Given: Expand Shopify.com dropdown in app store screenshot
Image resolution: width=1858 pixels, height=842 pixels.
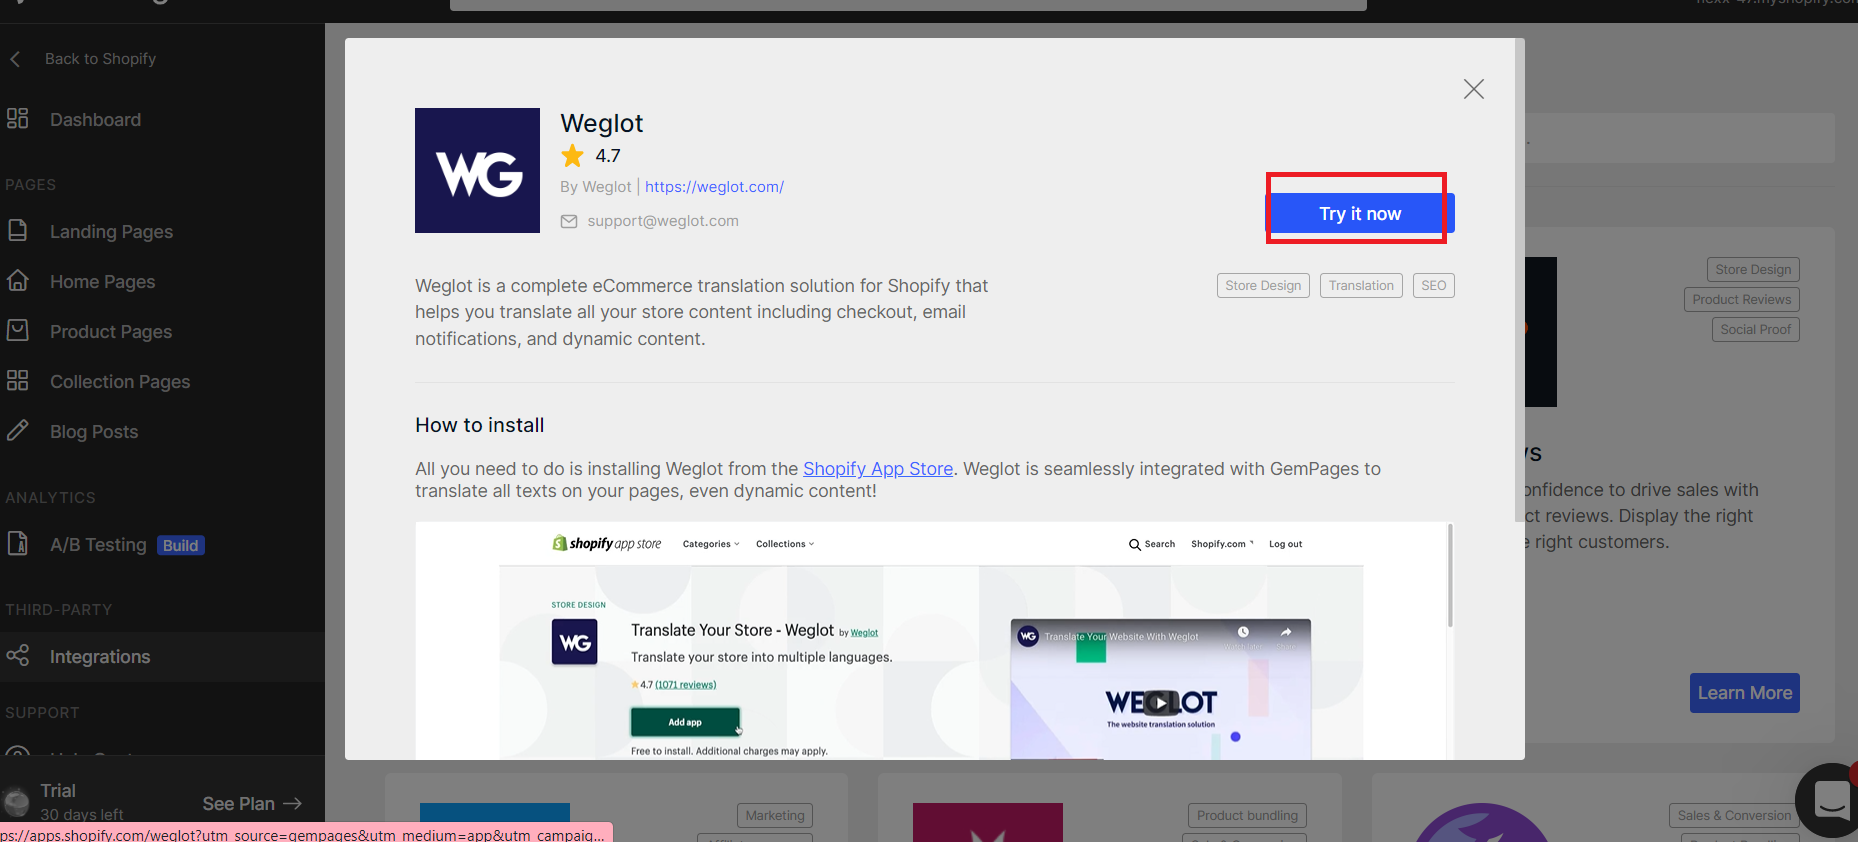Looking at the screenshot, I should [x=1222, y=544].
